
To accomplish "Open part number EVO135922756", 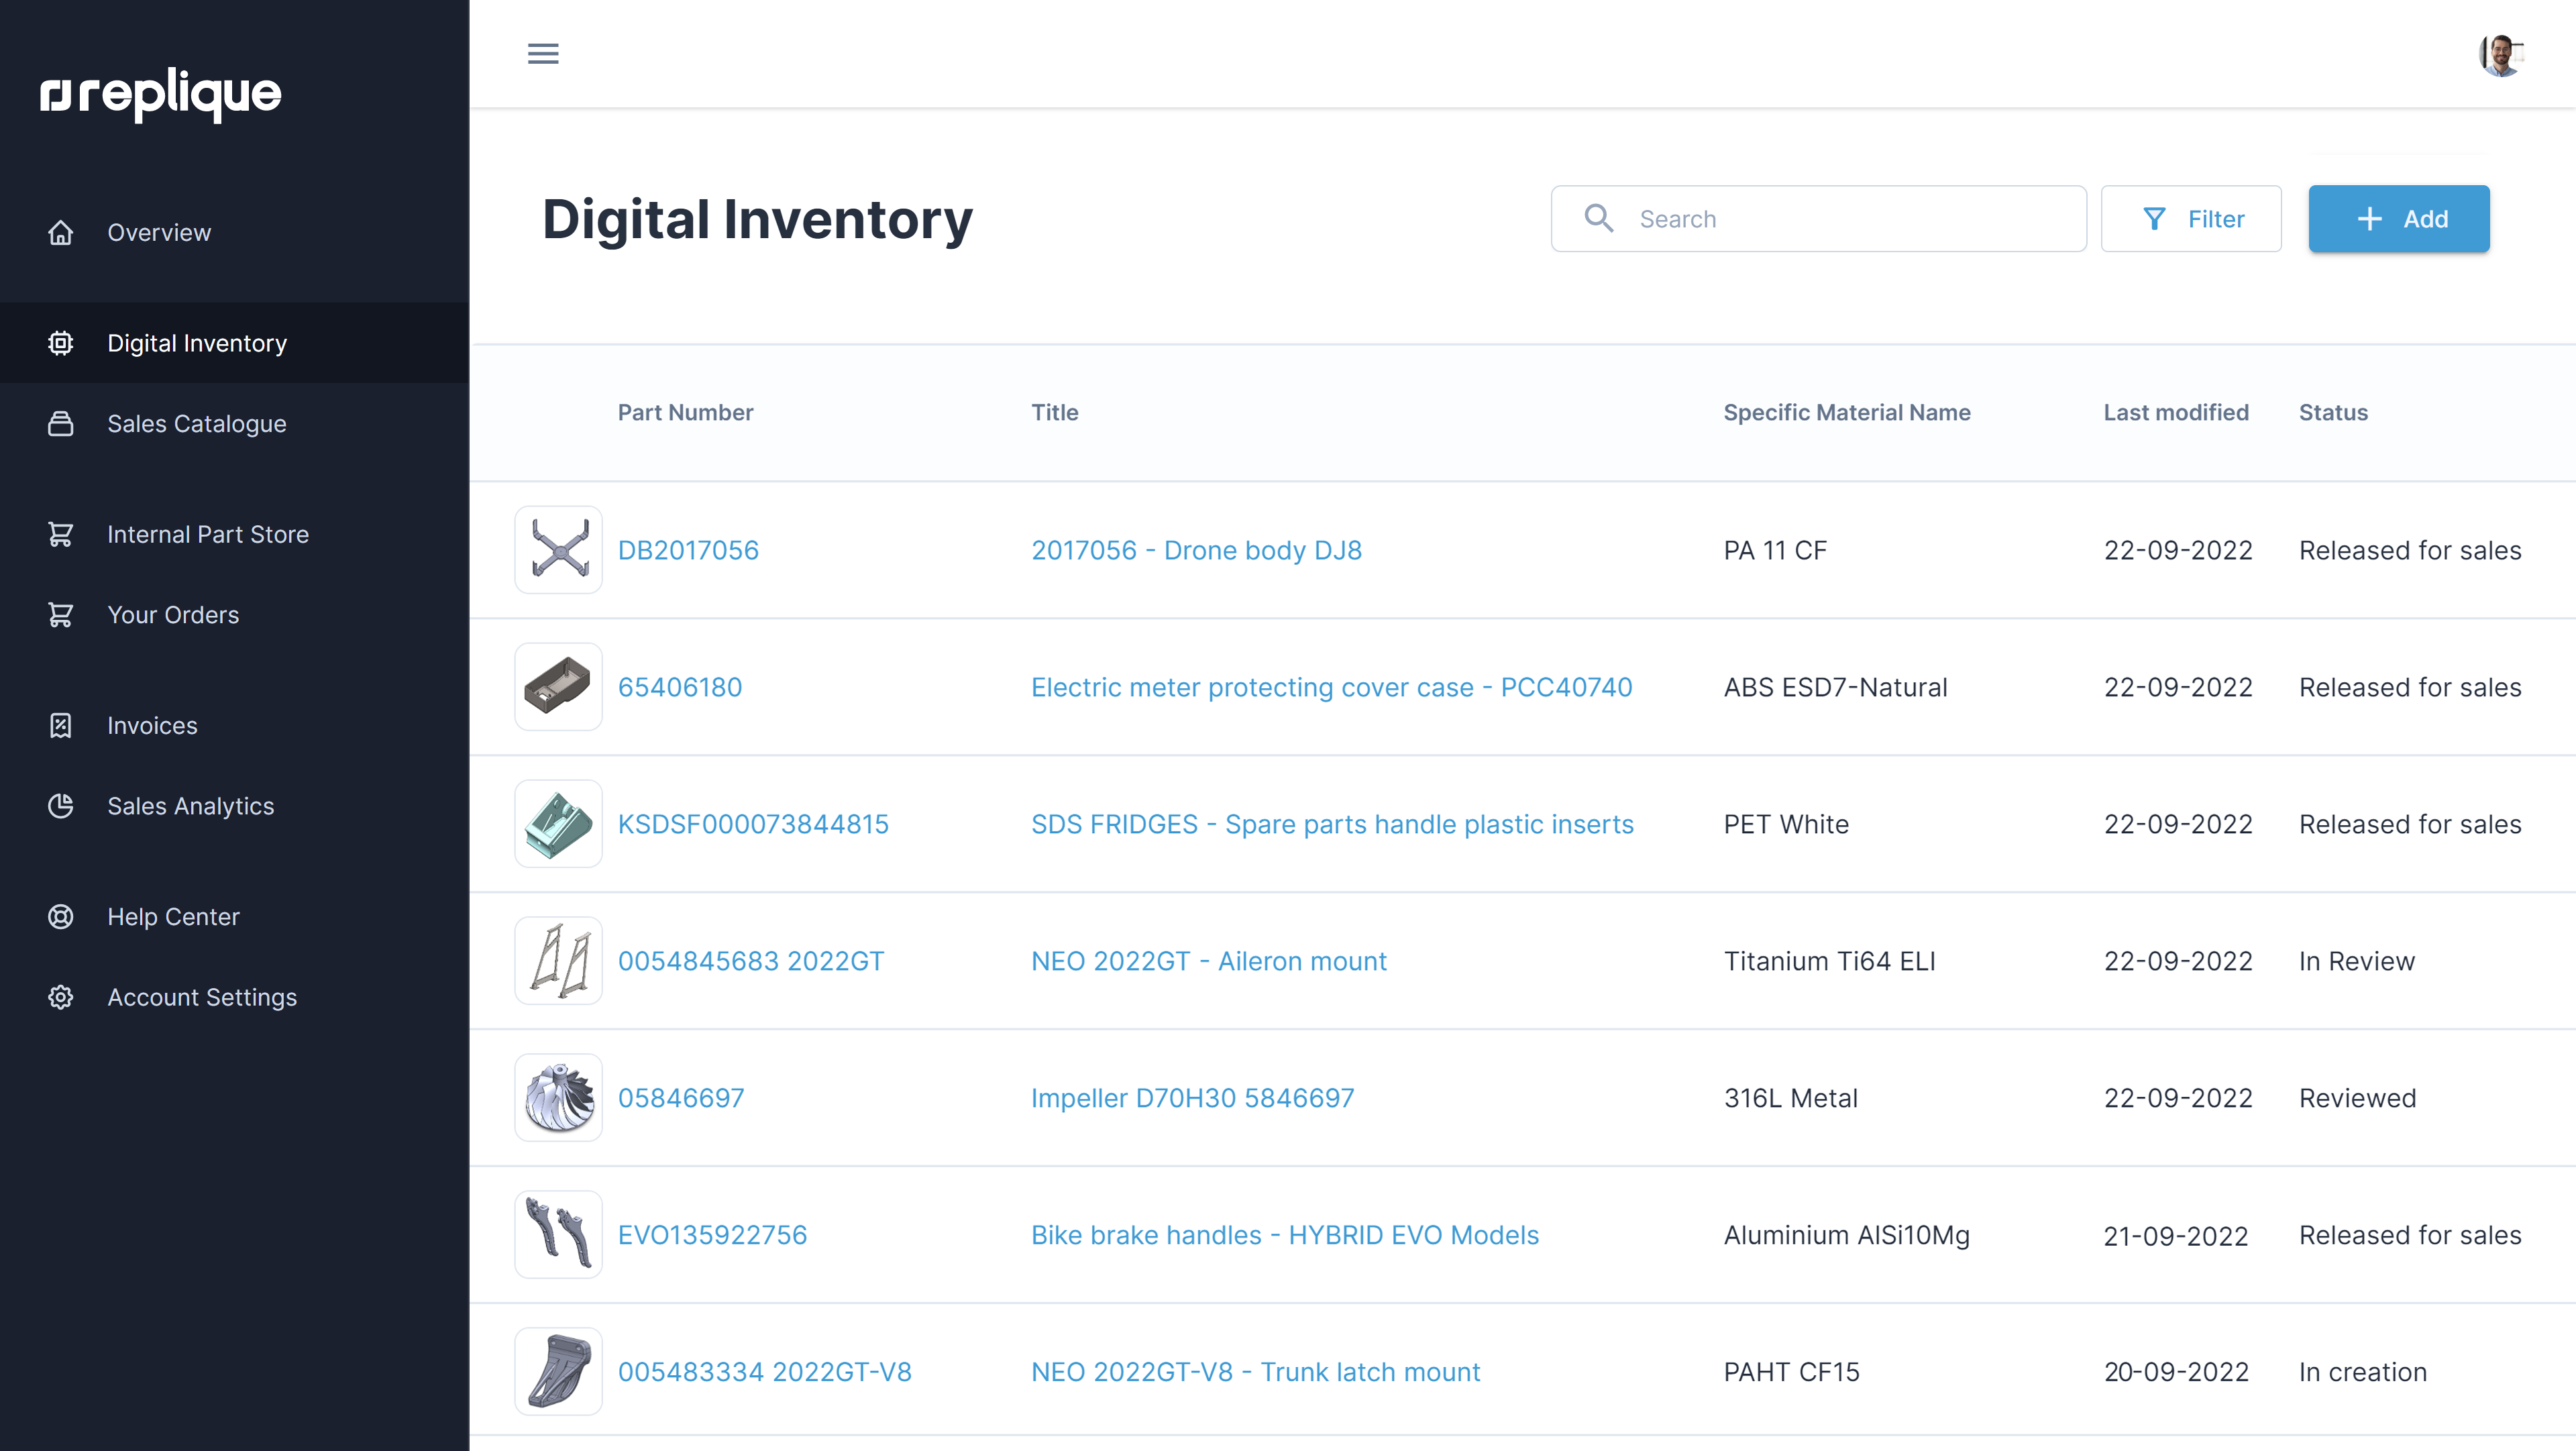I will [712, 1235].
